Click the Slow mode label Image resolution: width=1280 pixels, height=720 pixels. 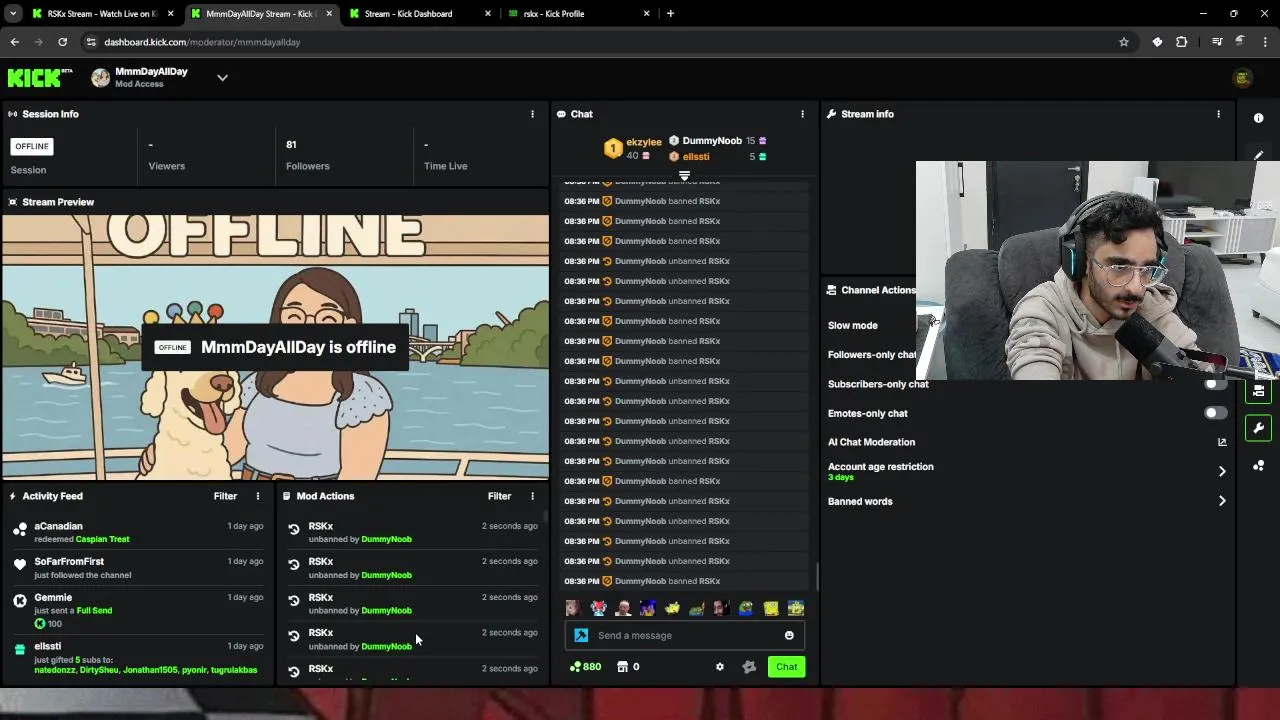(x=852, y=325)
